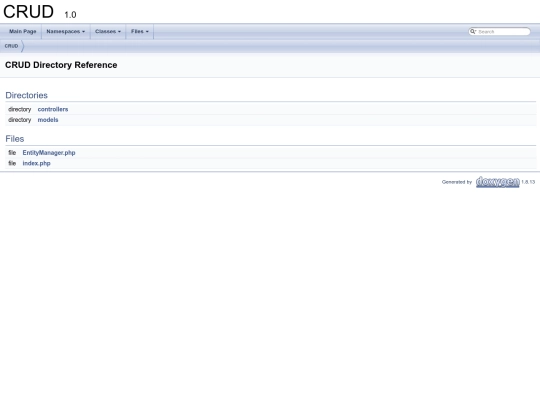540x405 pixels.
Task: Click the doxygen logo in footer
Action: [498, 182]
